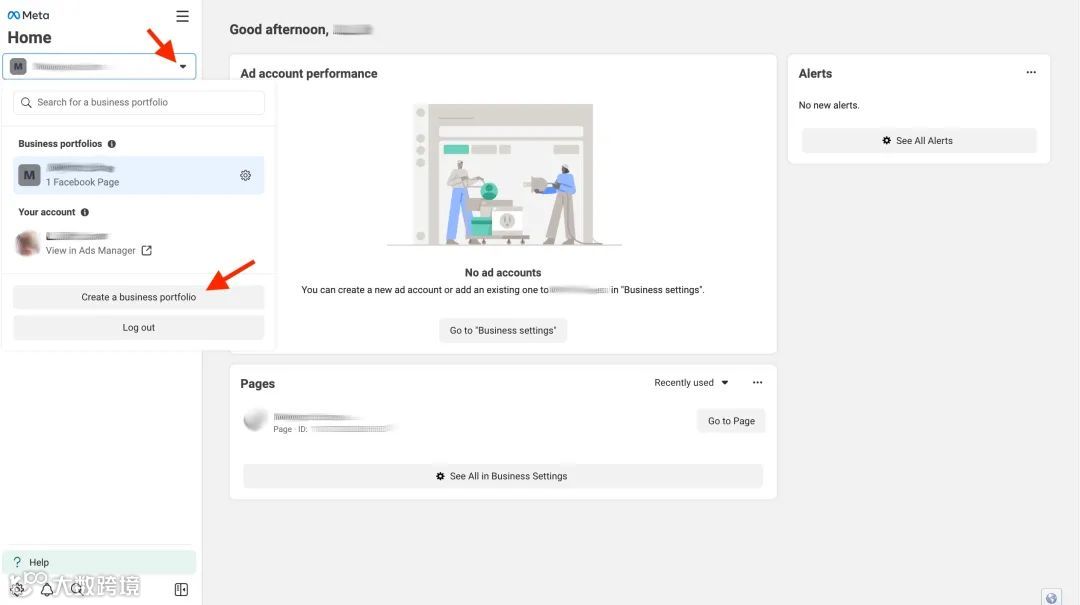This screenshot has width=1080, height=605.
Task: Focus the Search for a business portfolio field
Action: tap(138, 103)
